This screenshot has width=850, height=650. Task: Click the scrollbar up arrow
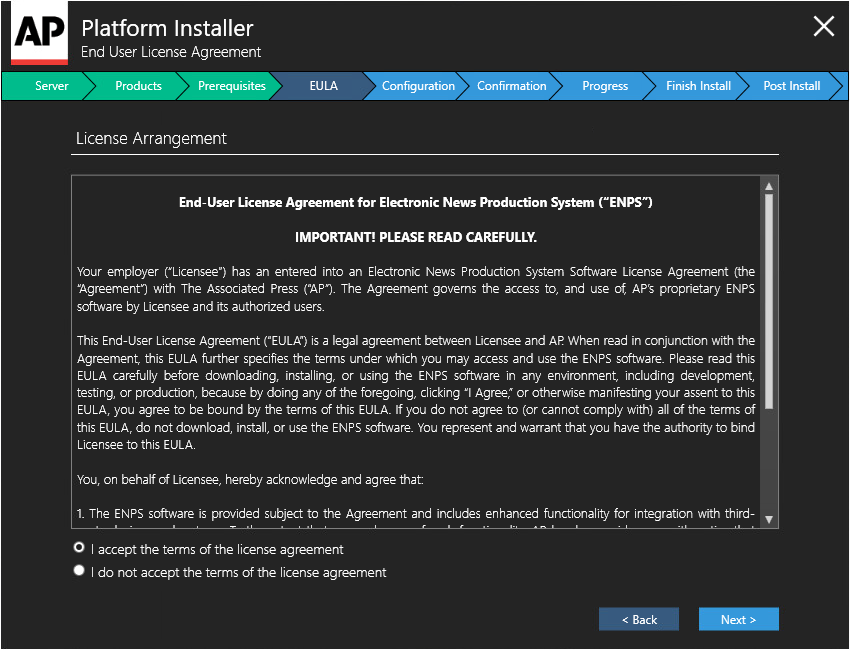click(769, 186)
